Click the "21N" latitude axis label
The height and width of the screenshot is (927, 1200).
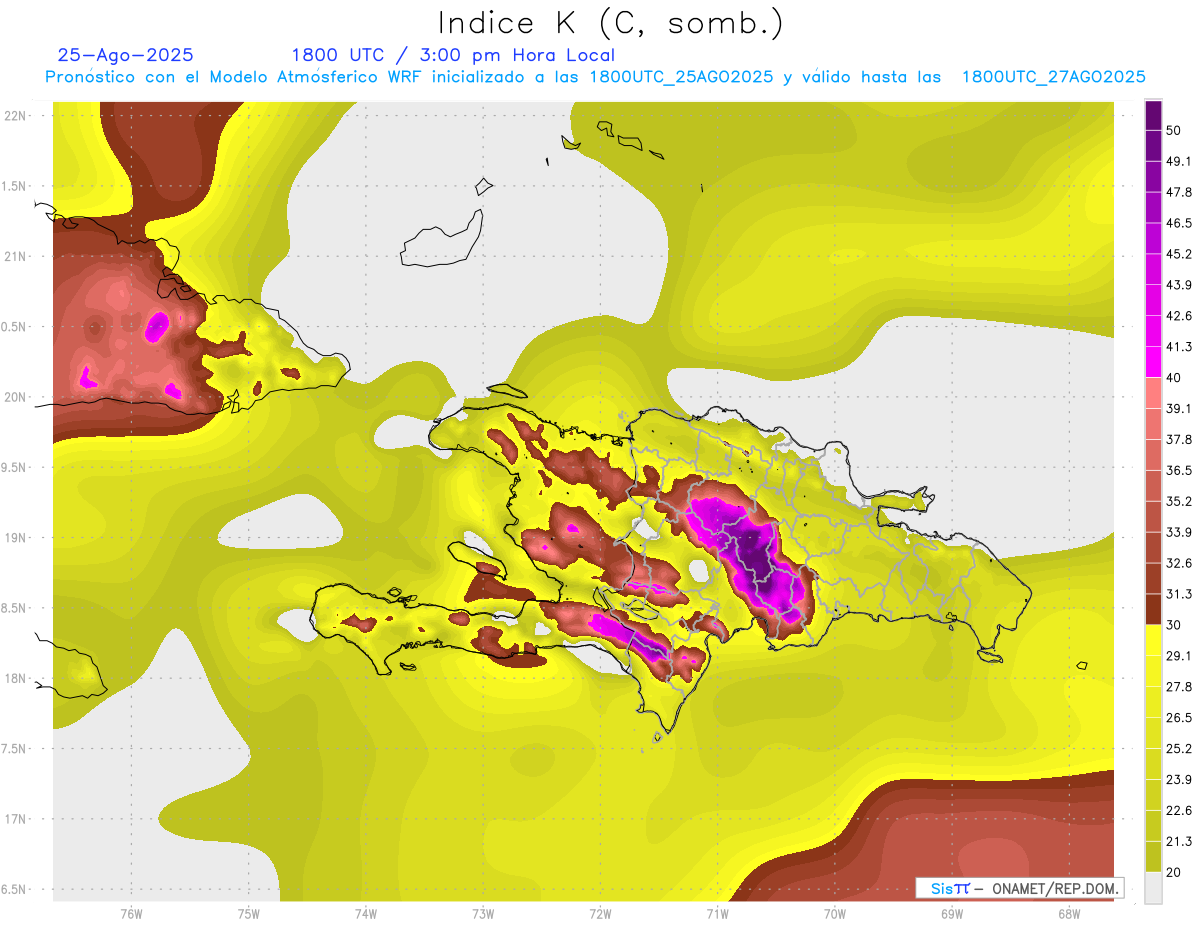(x=15, y=256)
